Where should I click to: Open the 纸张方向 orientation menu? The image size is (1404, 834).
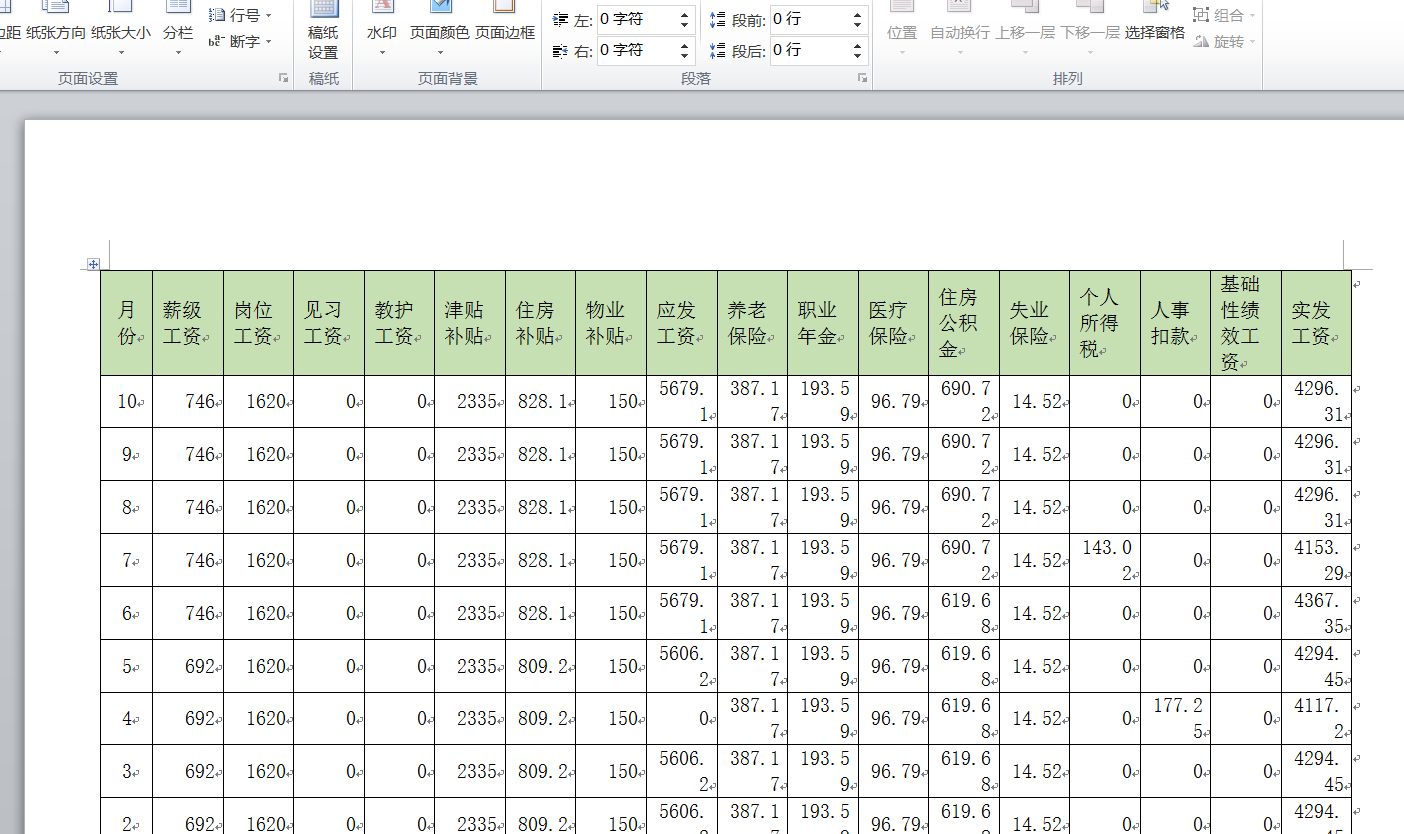click(x=56, y=29)
